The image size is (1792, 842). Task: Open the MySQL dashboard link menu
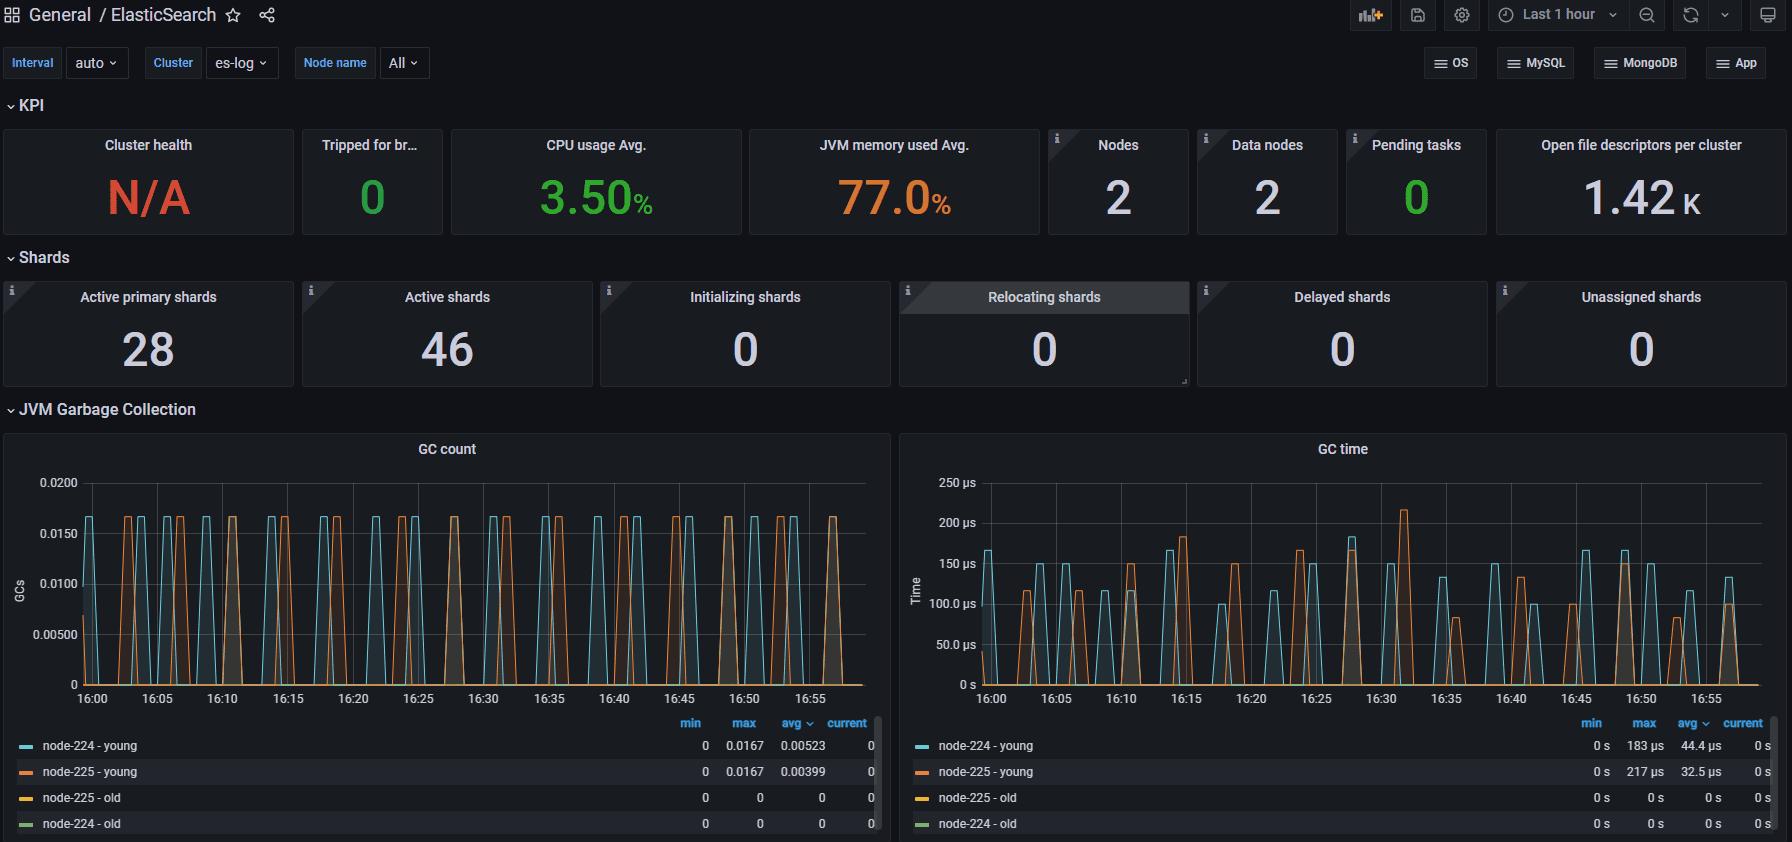[1535, 63]
